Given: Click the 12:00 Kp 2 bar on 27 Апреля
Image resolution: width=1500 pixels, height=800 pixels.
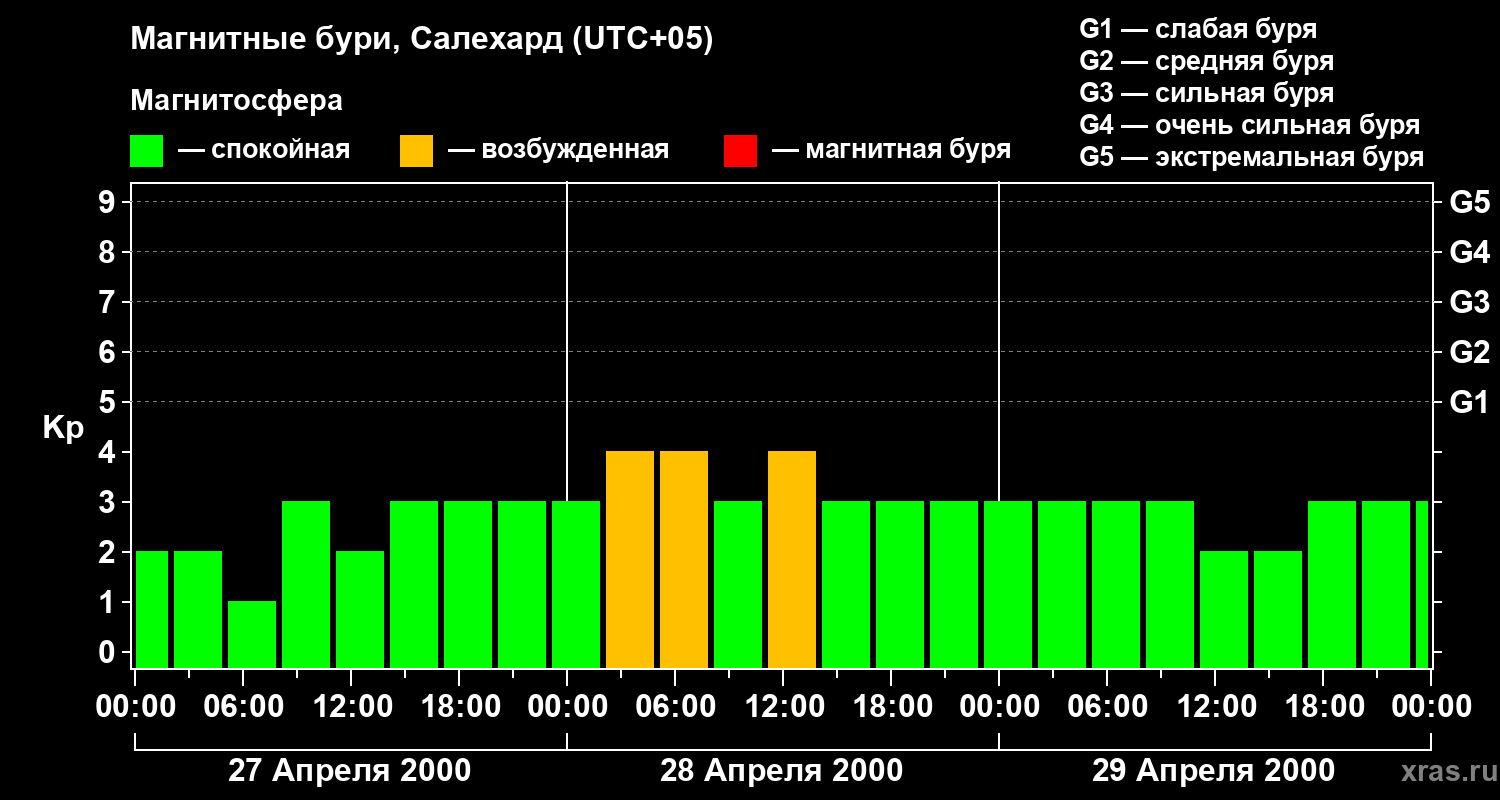Looking at the screenshot, I should click(x=360, y=609).
